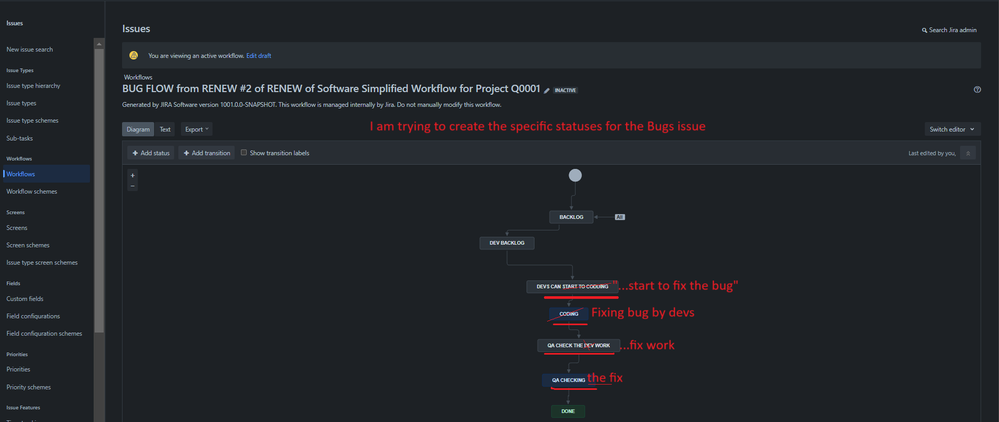Image resolution: width=999 pixels, height=422 pixels.
Task: Open Field configurations in sidebar
Action: pyautogui.click(x=33, y=316)
